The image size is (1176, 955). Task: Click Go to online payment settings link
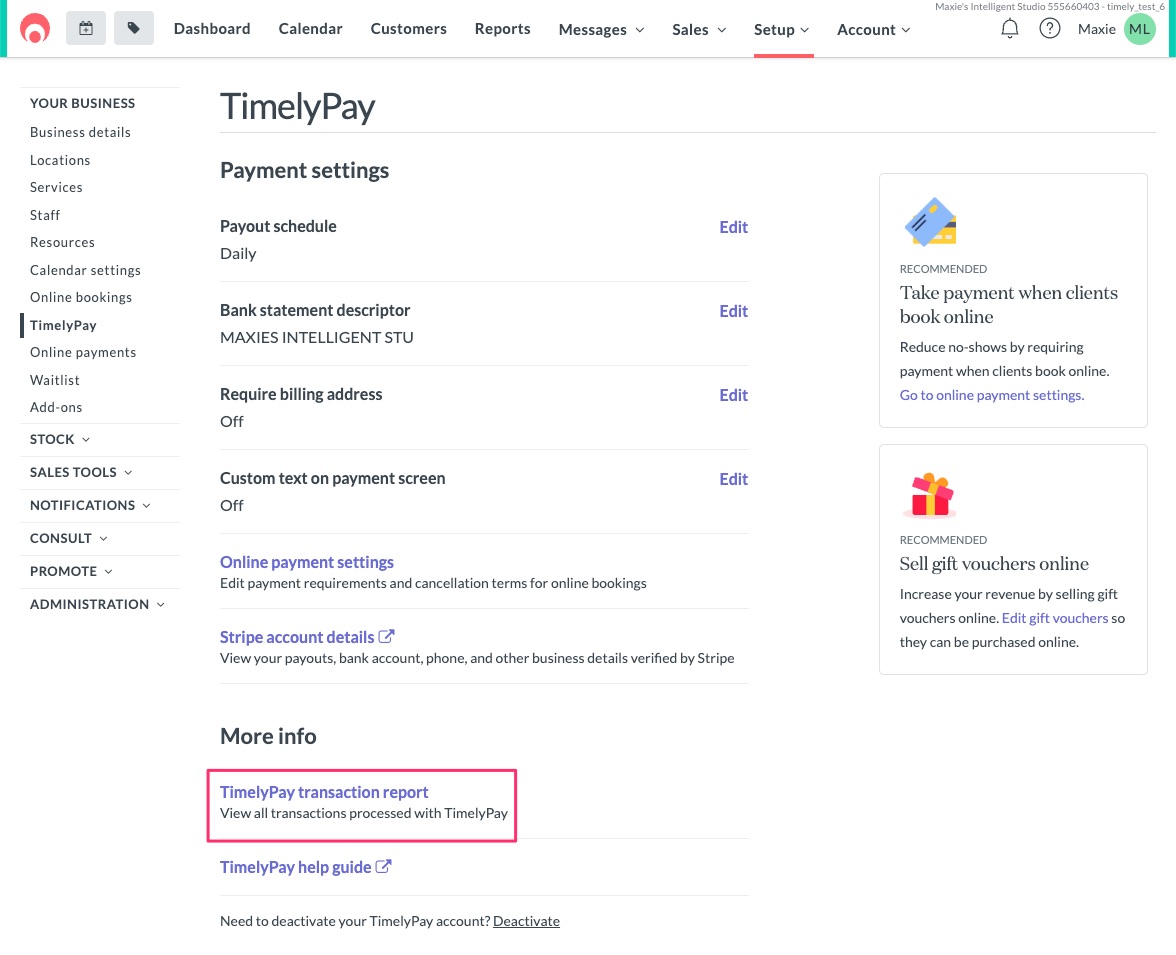992,395
